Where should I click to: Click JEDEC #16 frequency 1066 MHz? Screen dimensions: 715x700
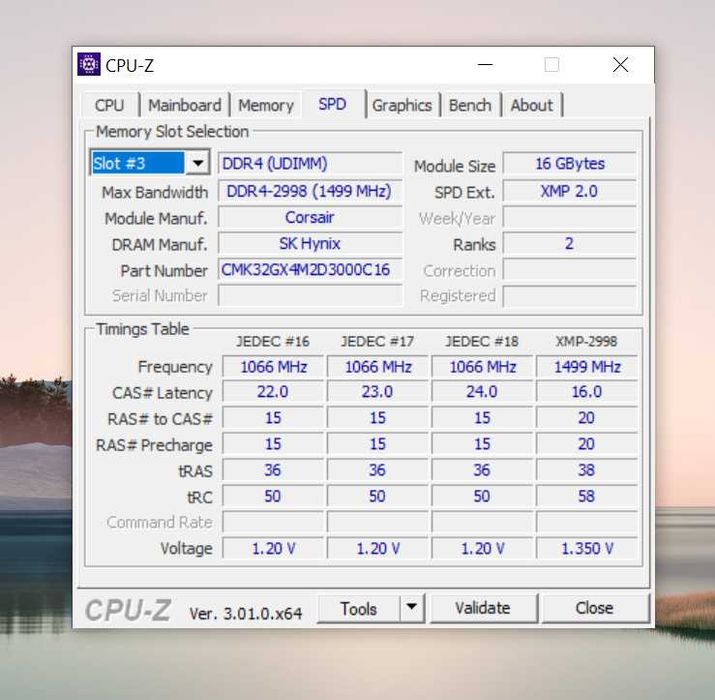point(273,367)
